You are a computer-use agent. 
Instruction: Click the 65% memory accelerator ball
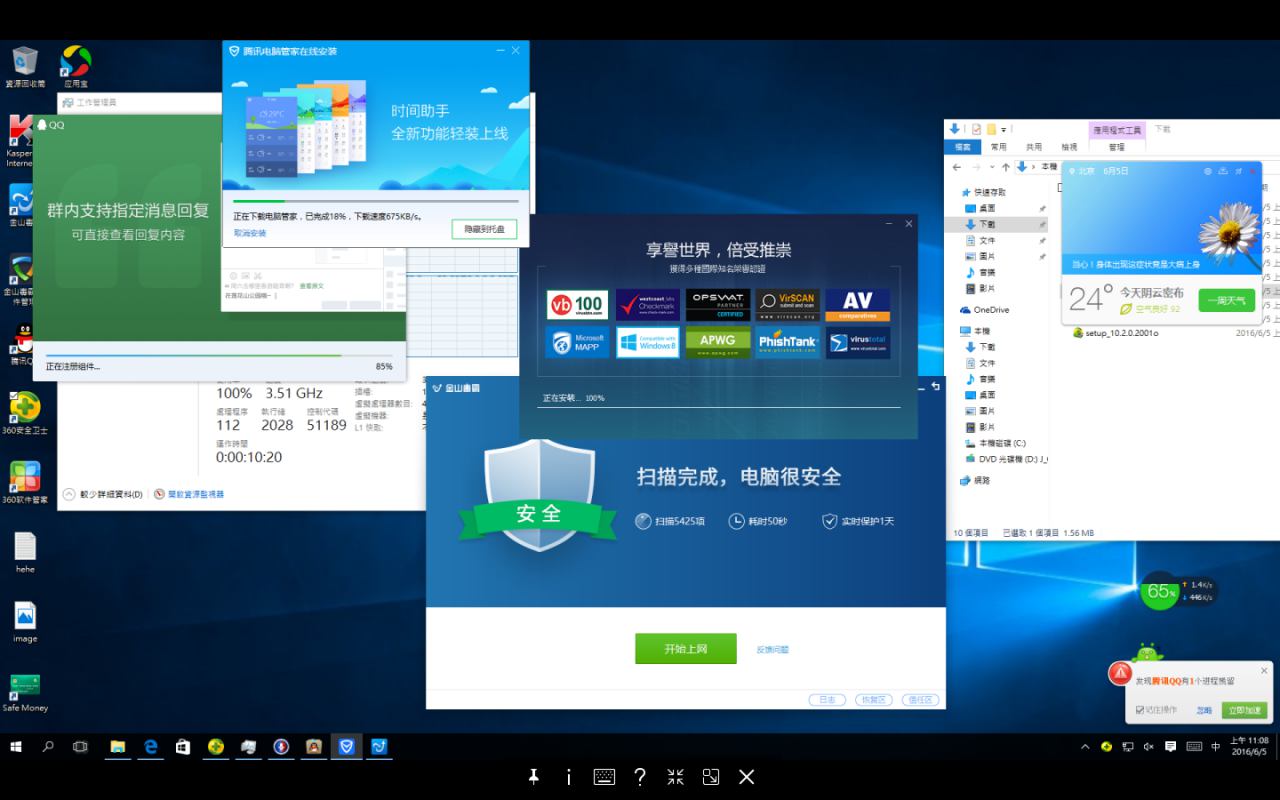click(x=1160, y=591)
